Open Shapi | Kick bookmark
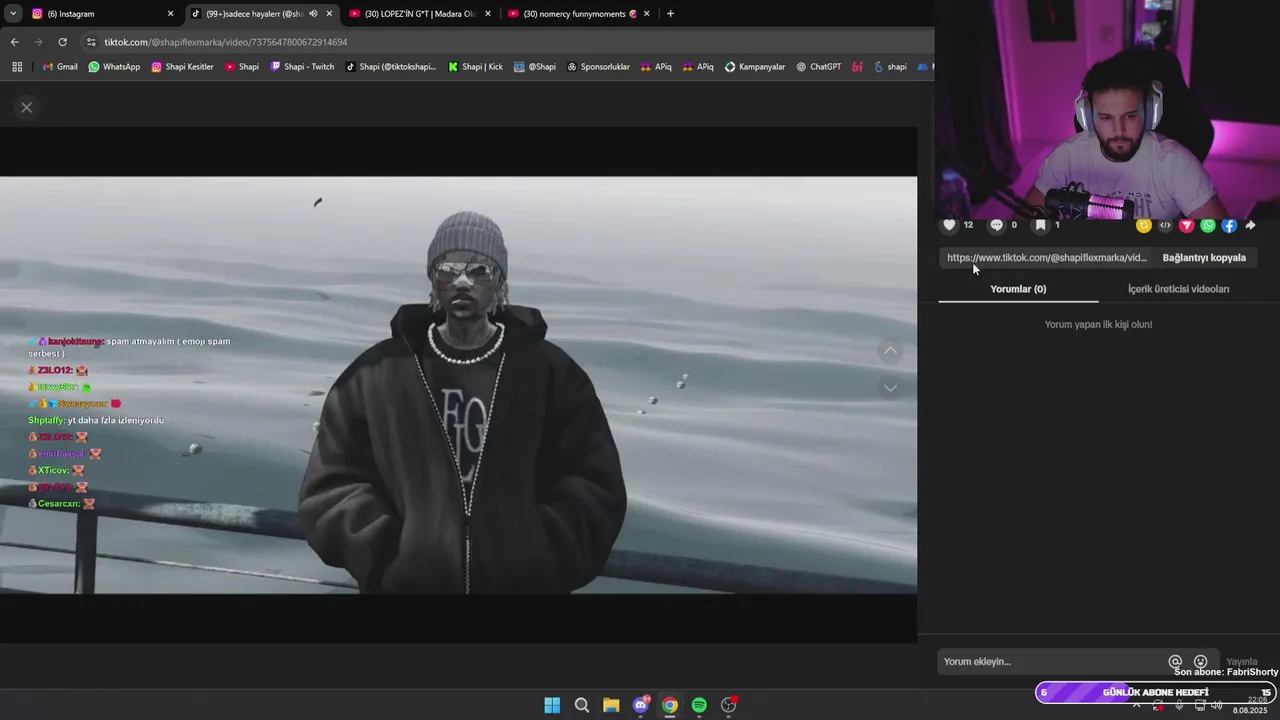Image resolution: width=1280 pixels, height=720 pixels. point(475,67)
